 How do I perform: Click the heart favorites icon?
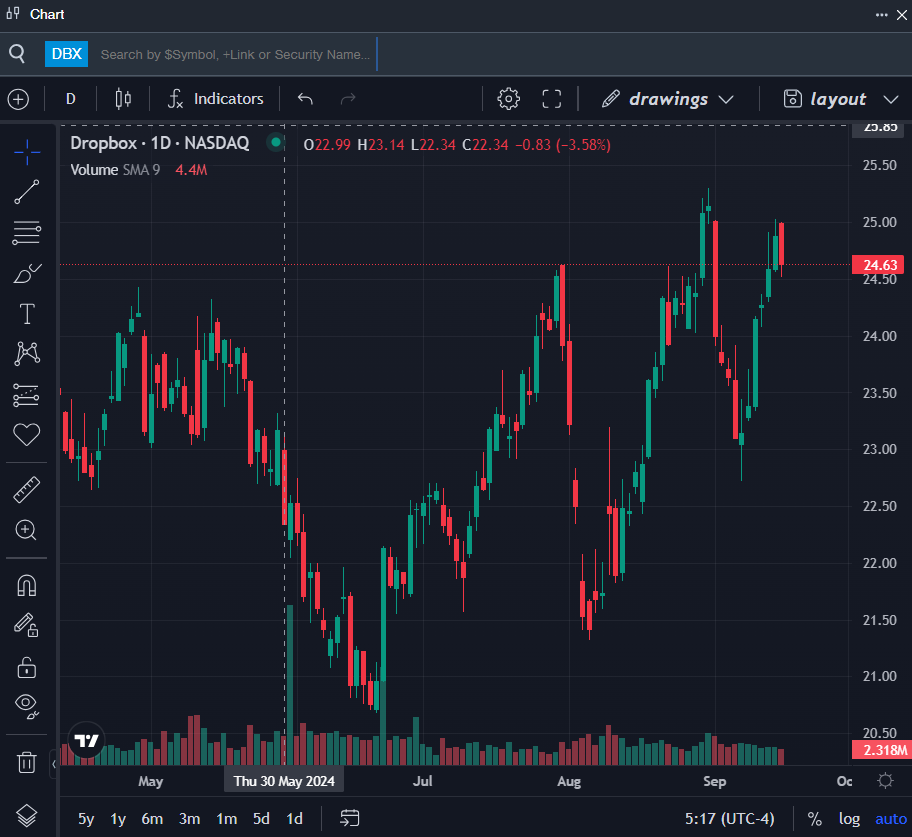click(27, 434)
